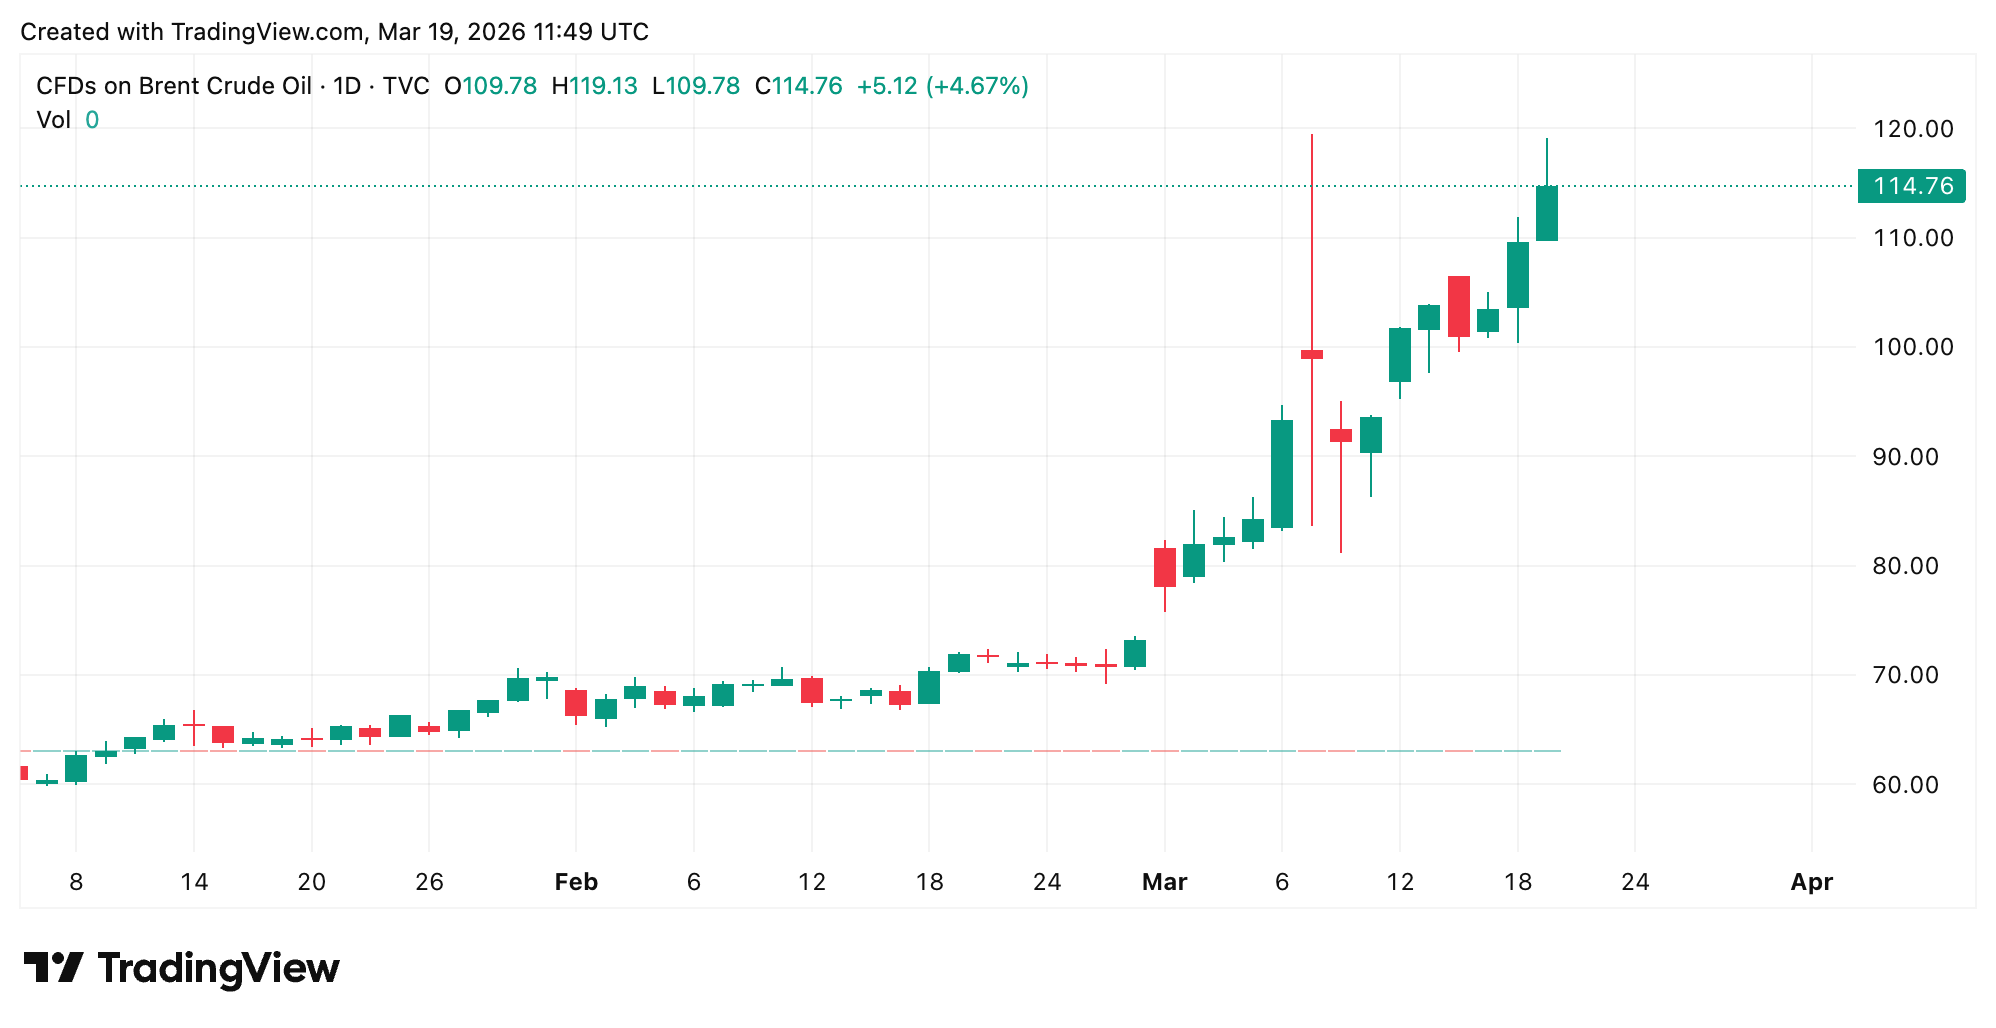Click the 60.00 price axis label
This screenshot has width=1996, height=1028.
point(1912,785)
